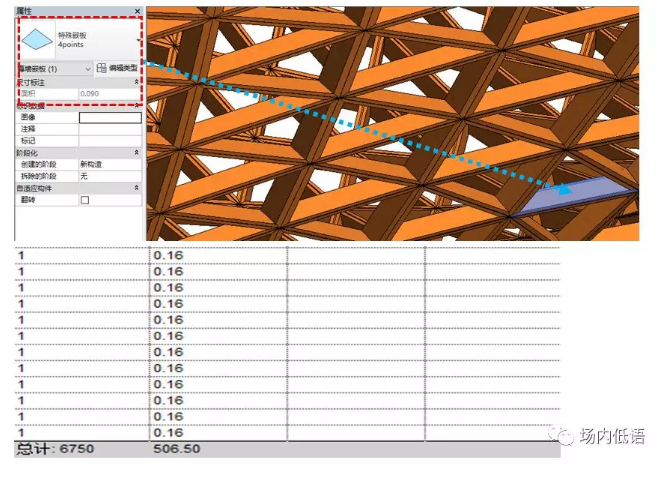Viewport: 661px width, 477px height.
Task: Click the 编辑类型 edit type button
Action: click(117, 68)
